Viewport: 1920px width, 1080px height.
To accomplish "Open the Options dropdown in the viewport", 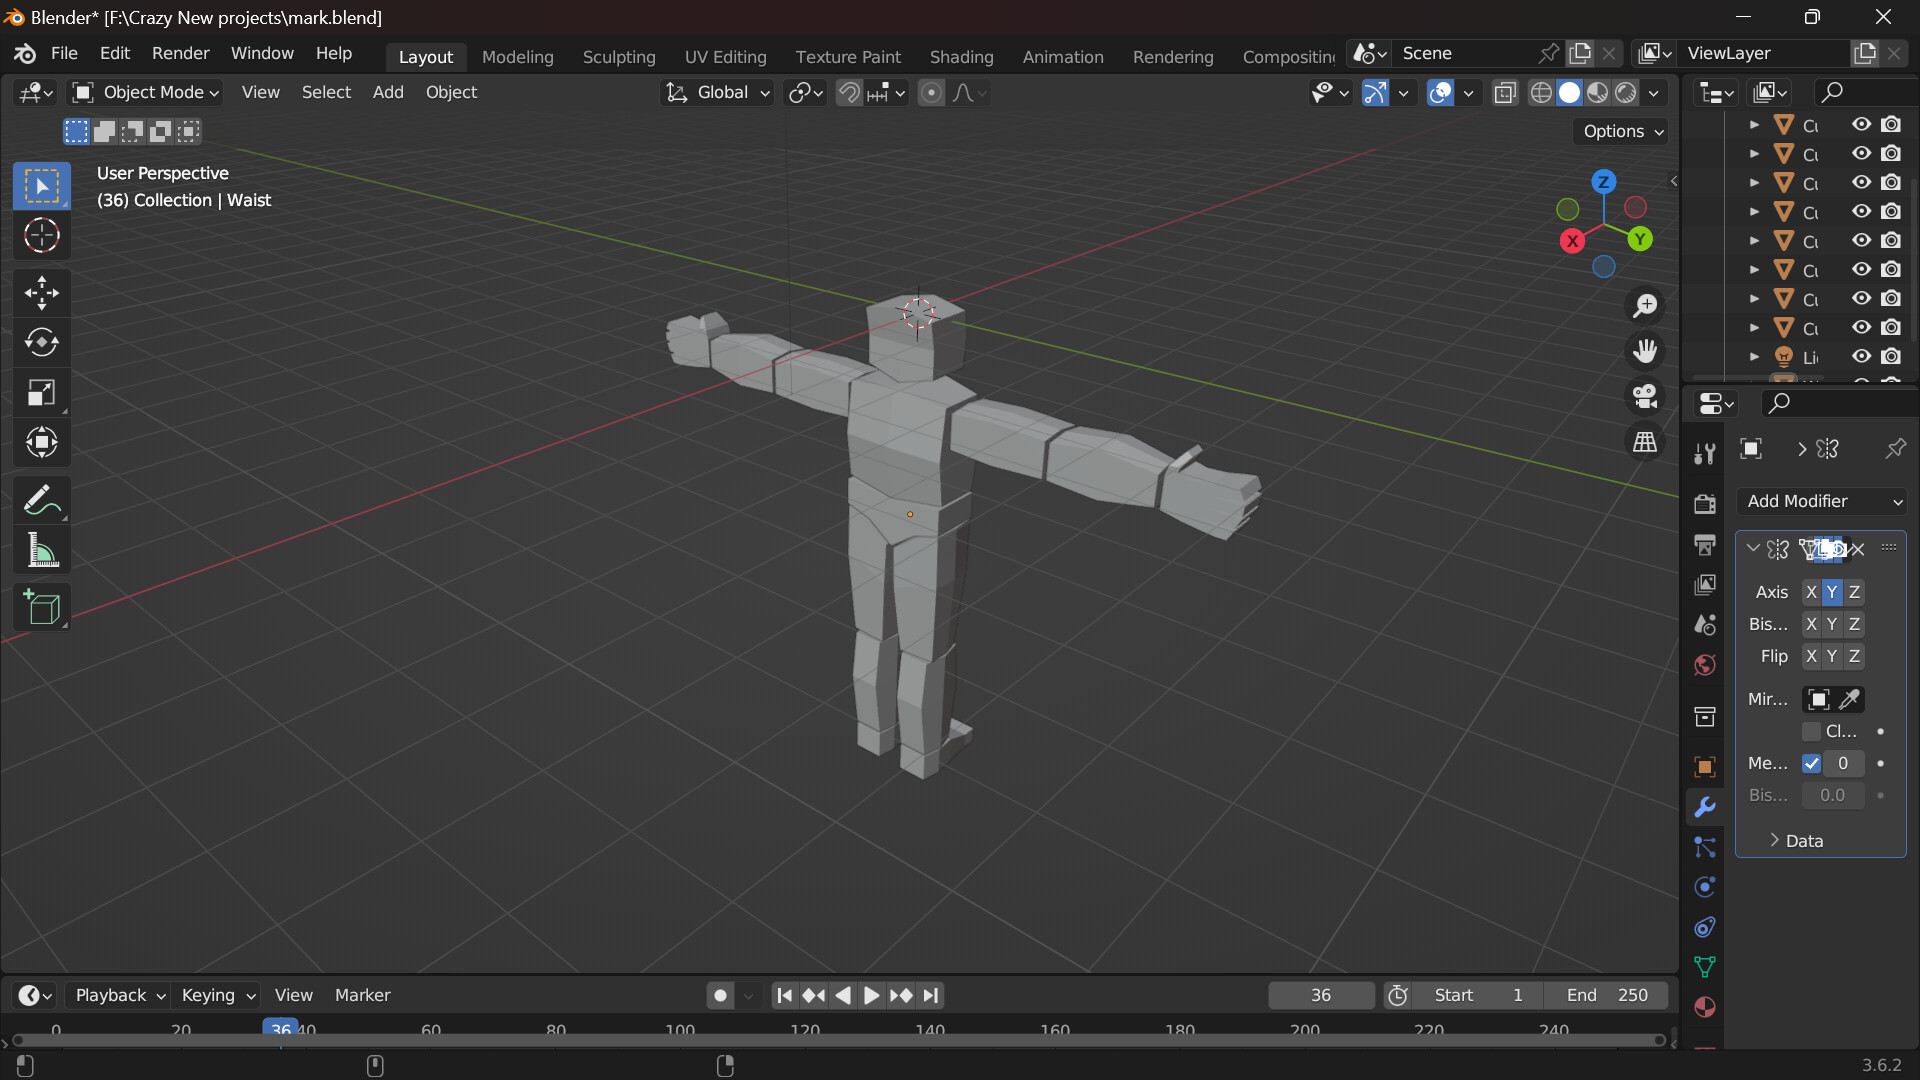I will [1619, 131].
